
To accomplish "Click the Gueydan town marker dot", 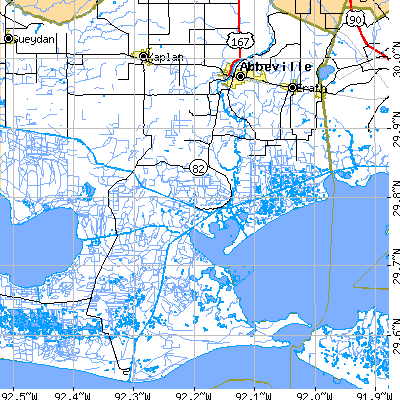I will pos(9,39).
